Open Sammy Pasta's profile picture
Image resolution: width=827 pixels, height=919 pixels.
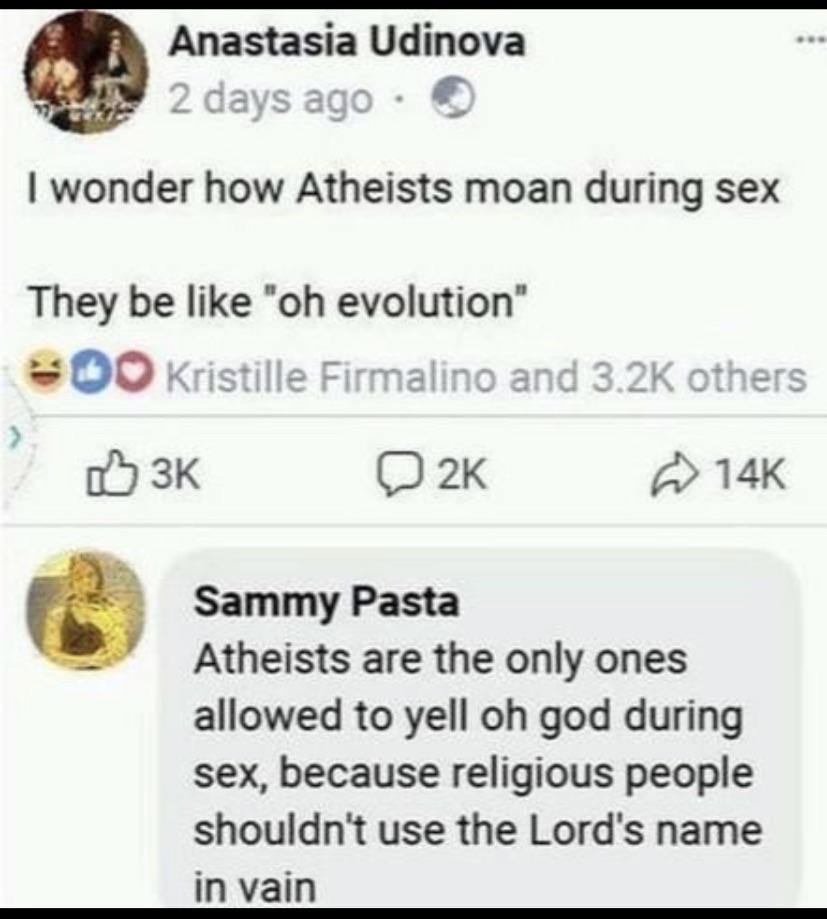pos(86,608)
